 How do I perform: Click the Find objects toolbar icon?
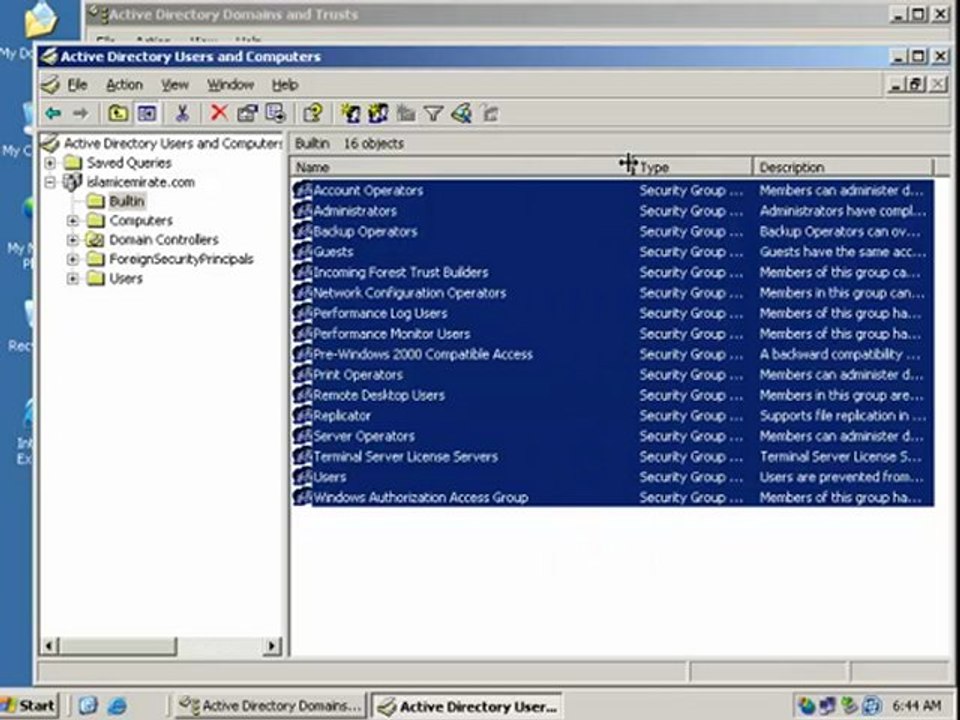461,113
